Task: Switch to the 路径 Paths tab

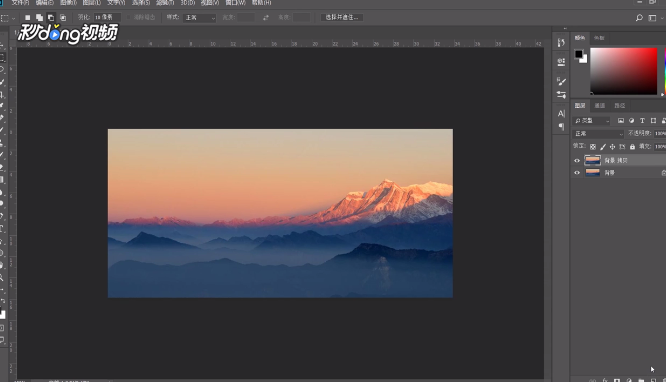Action: 620,105
